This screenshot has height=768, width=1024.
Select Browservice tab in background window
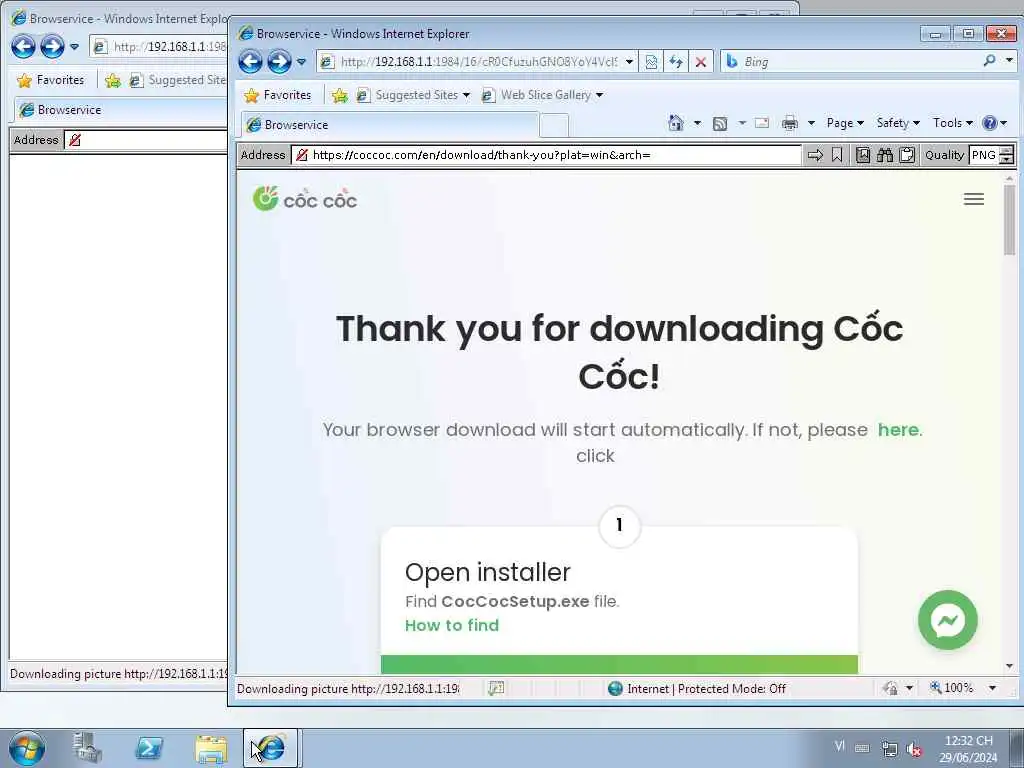click(x=121, y=110)
